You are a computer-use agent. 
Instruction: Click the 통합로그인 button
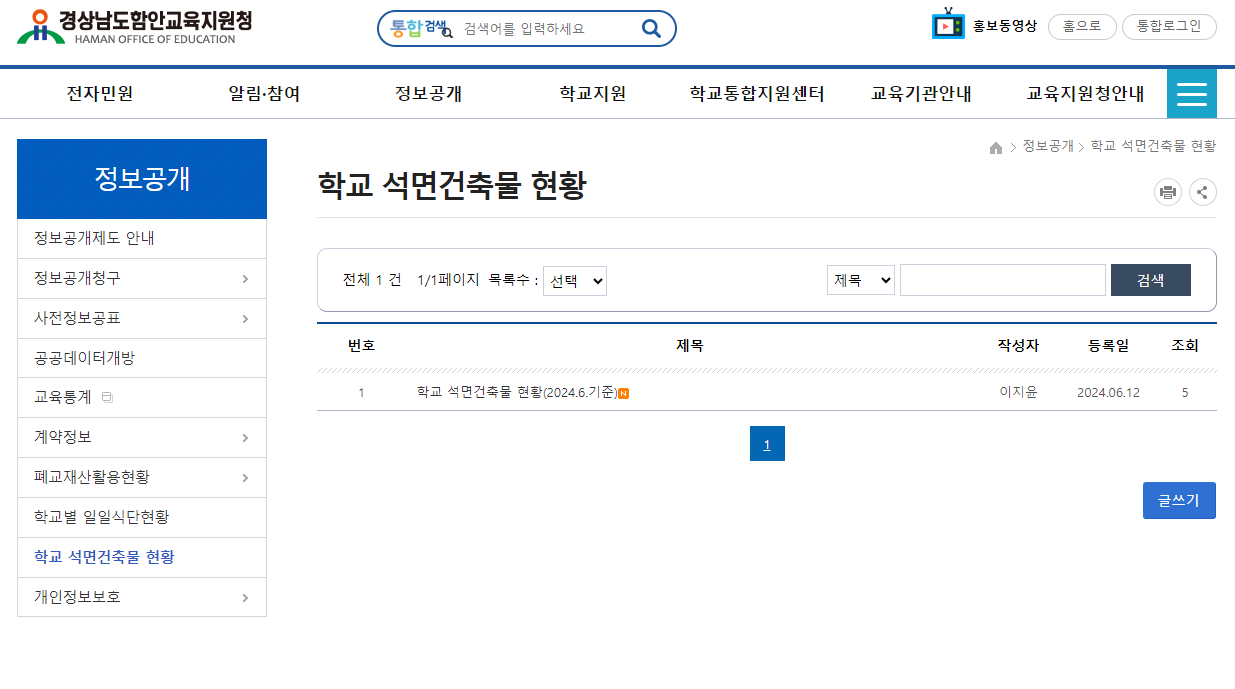coord(1169,27)
